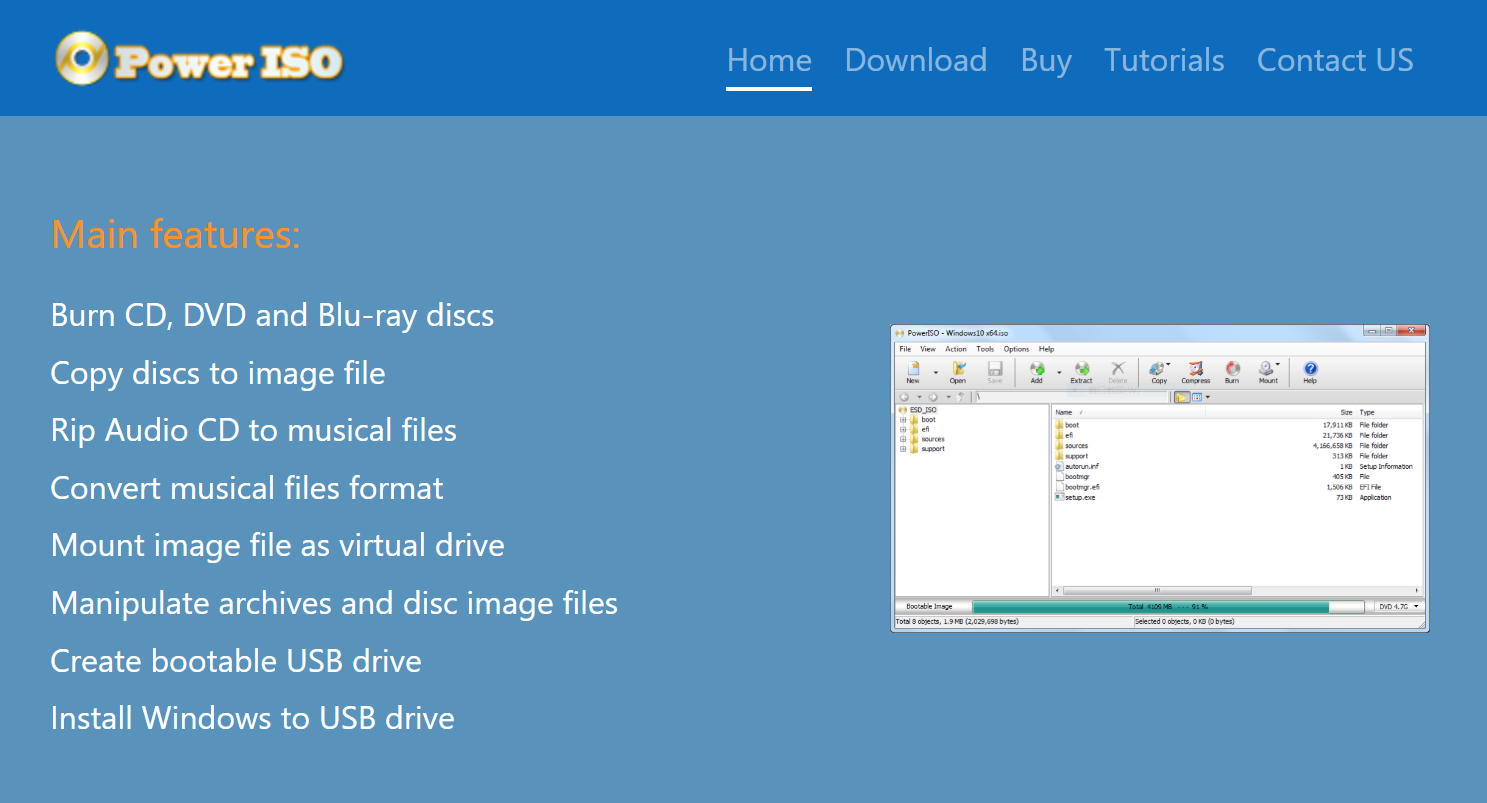
Task: Navigate to Tutorials in the header
Action: point(1164,60)
